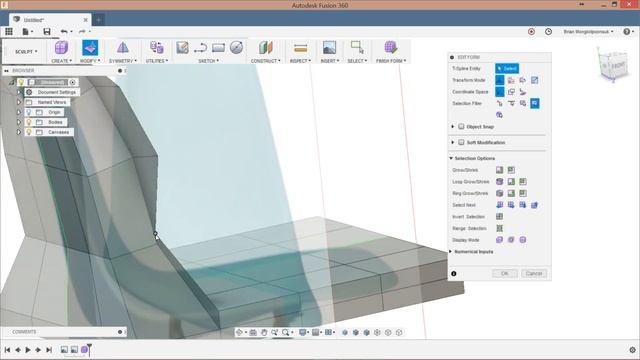Screen dimensions: 640x360
Task: Click the Insert image icon
Action: [329, 48]
